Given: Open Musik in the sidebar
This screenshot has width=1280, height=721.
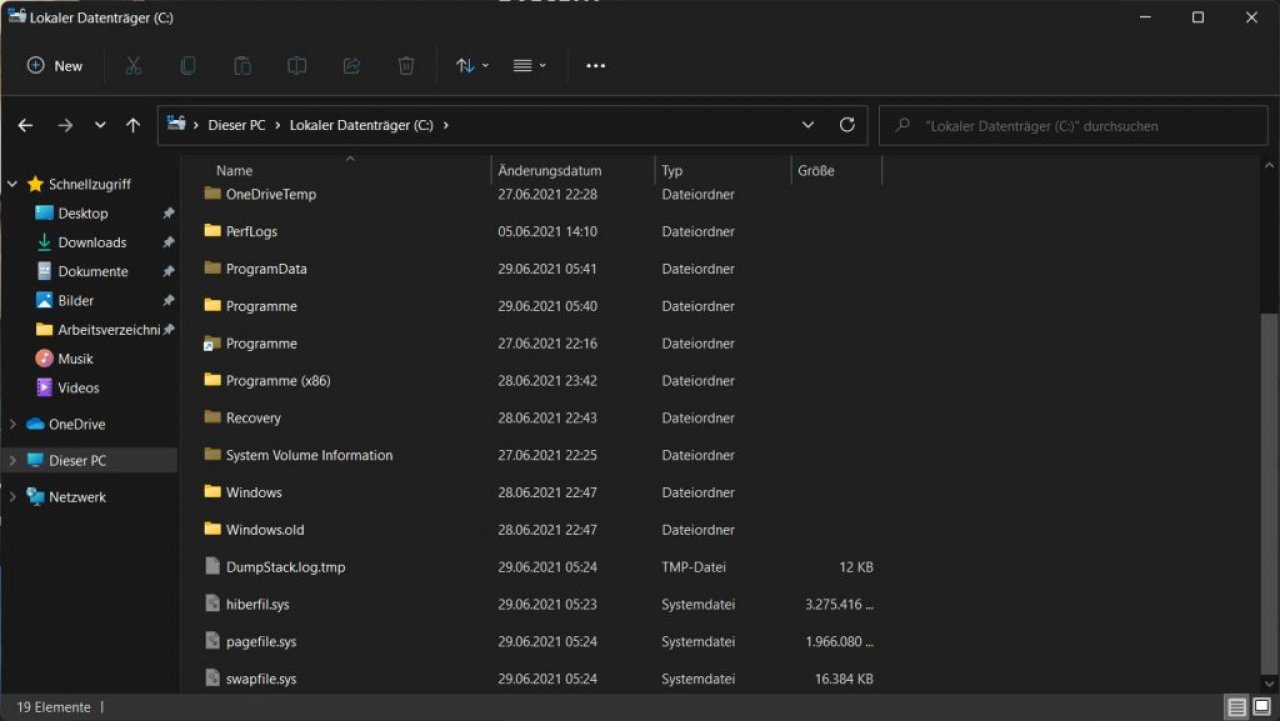Looking at the screenshot, I should [x=75, y=358].
